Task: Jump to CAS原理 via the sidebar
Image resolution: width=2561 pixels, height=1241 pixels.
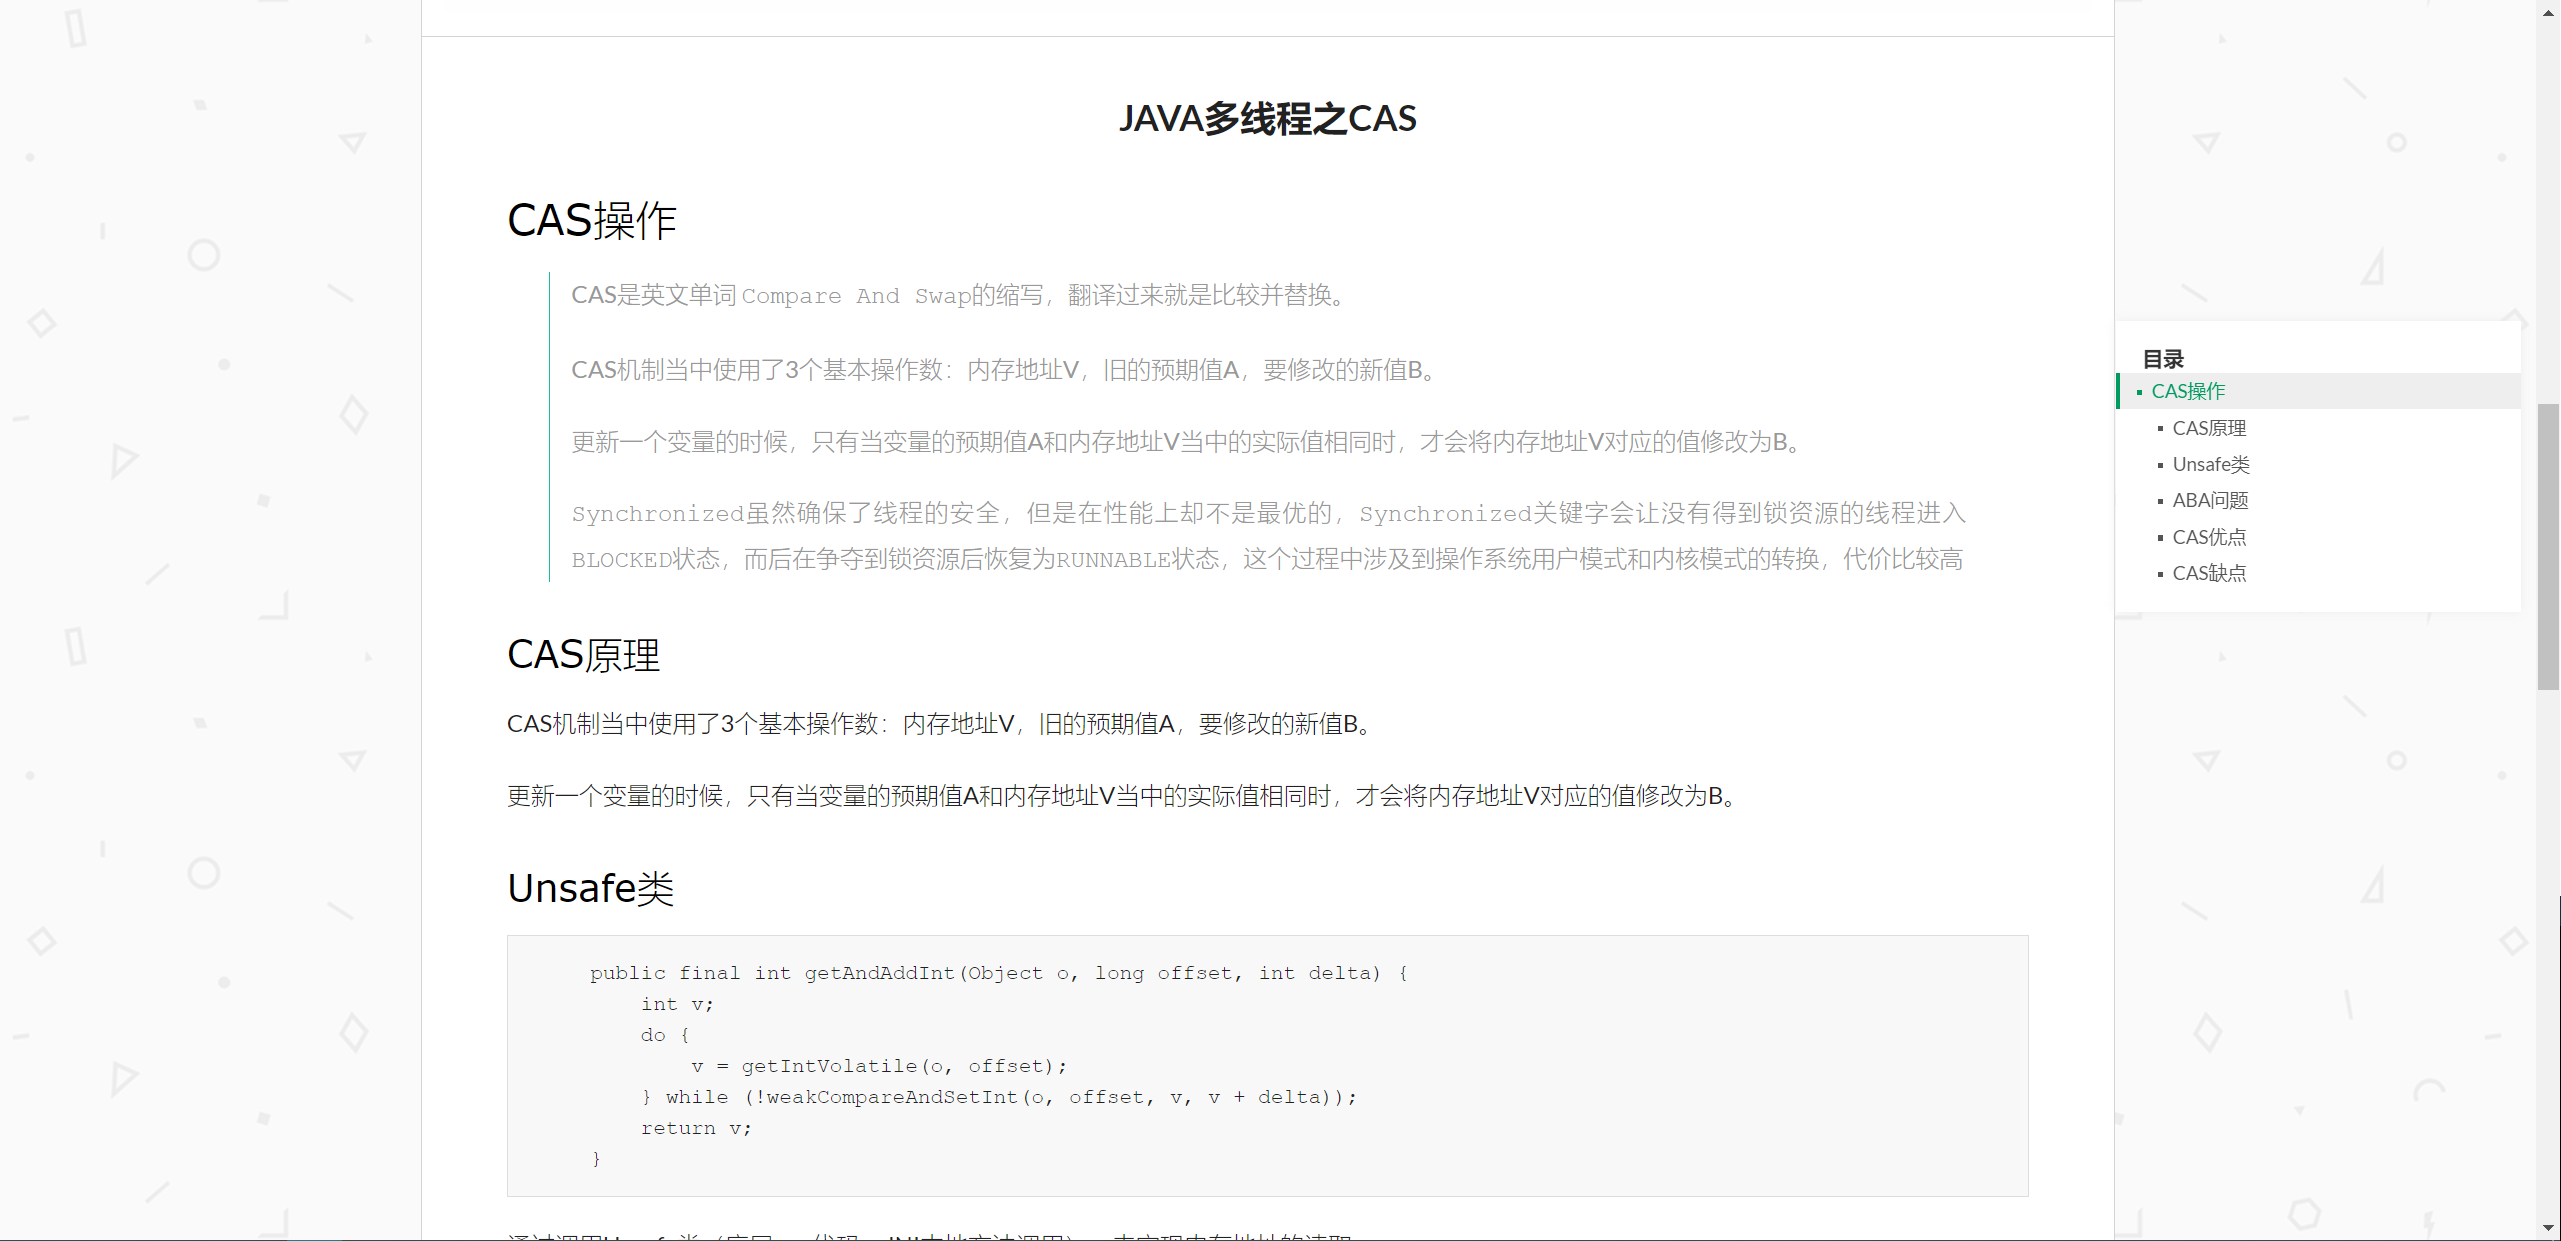Action: [2209, 428]
